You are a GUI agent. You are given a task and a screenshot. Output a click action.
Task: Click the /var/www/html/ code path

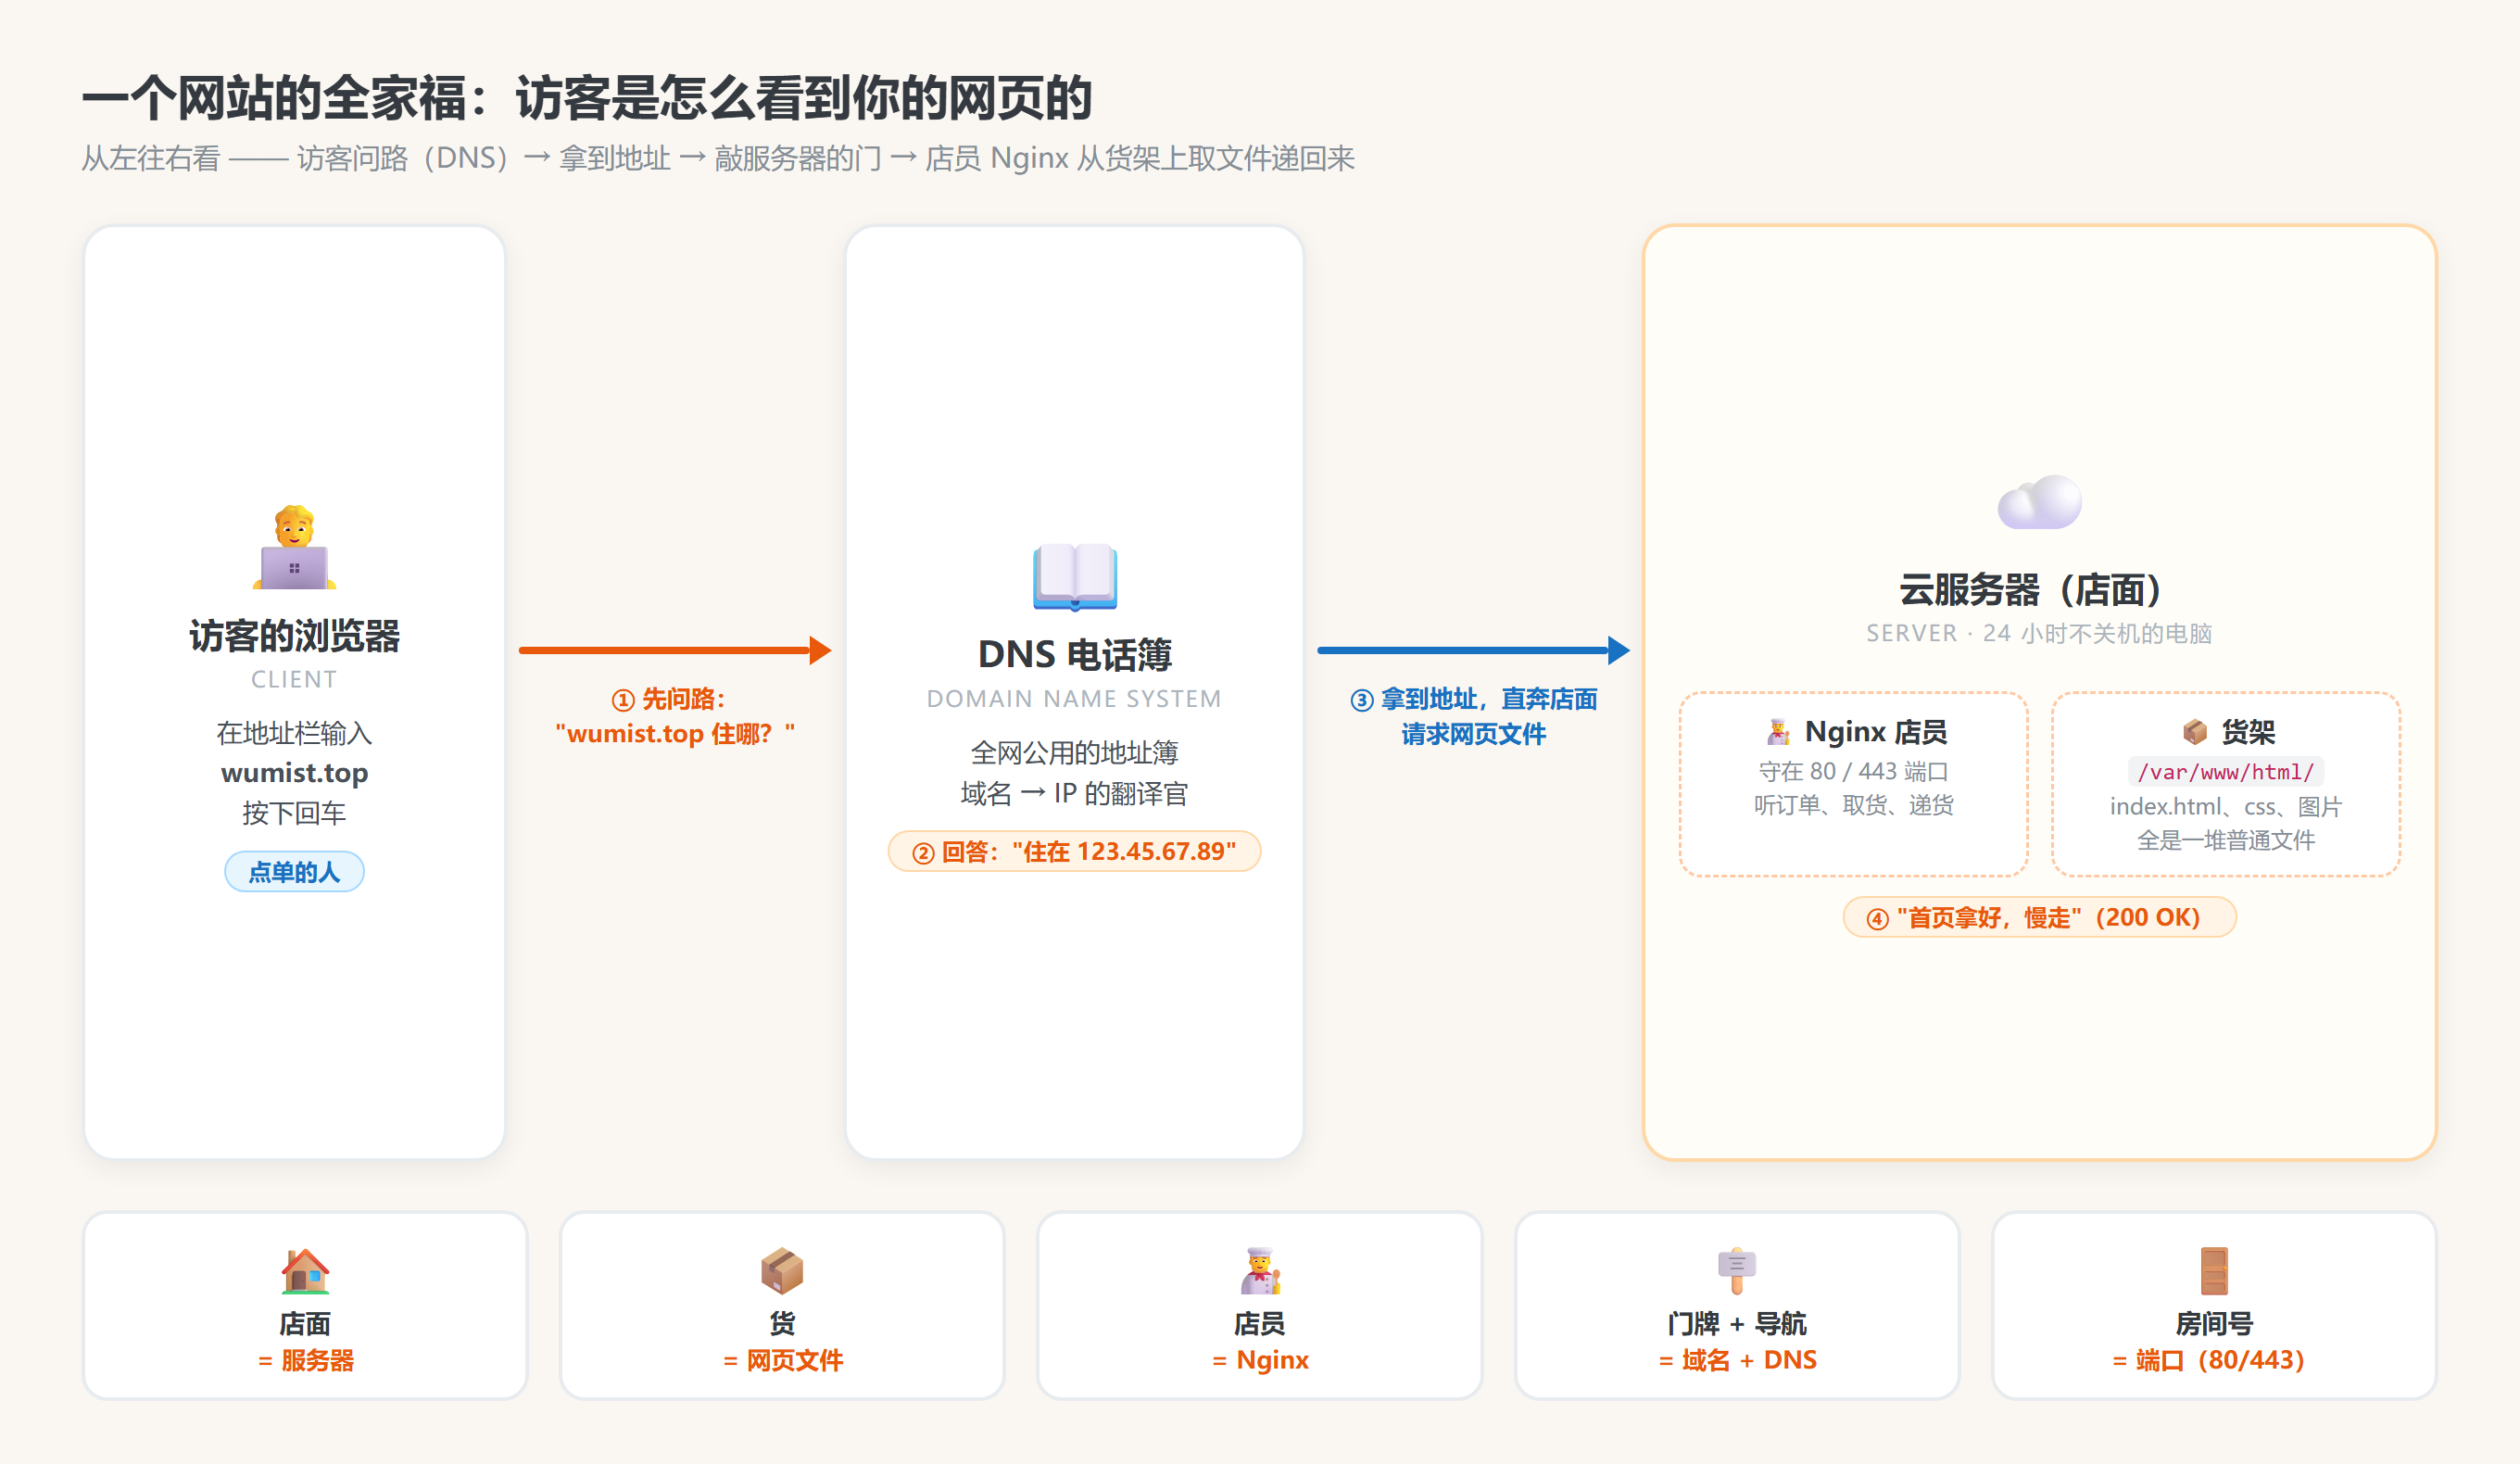(2226, 771)
